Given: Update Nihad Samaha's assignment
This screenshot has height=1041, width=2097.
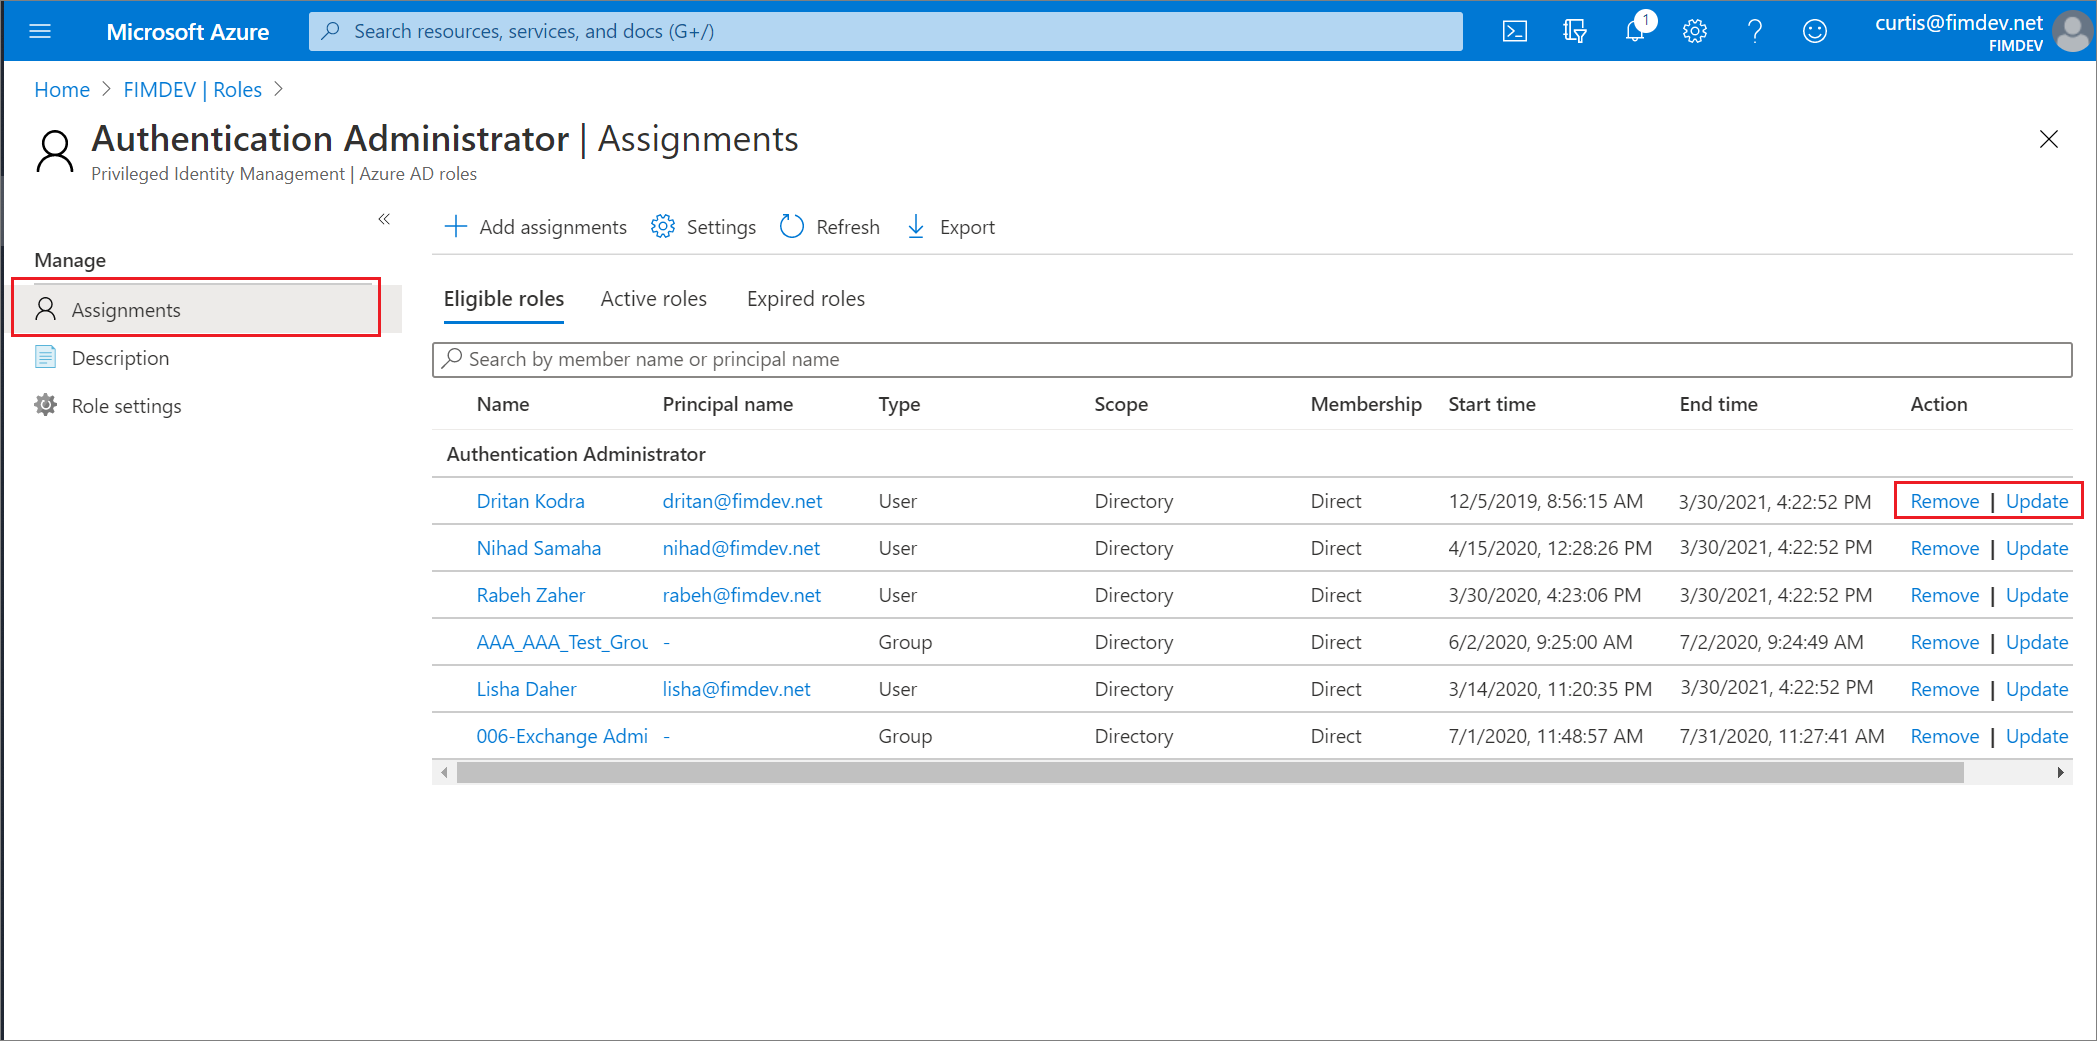Looking at the screenshot, I should (x=2037, y=548).
